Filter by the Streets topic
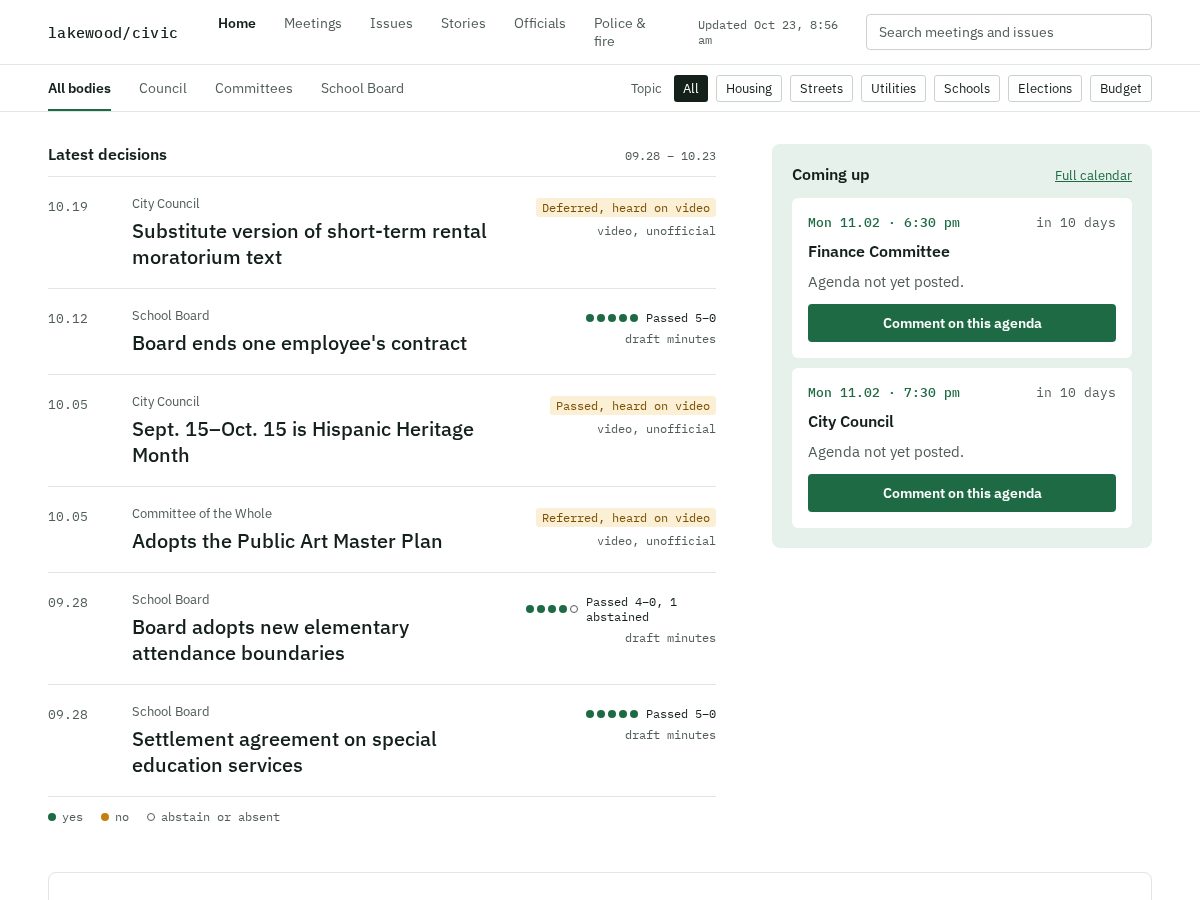This screenshot has height=900, width=1200. (x=822, y=88)
